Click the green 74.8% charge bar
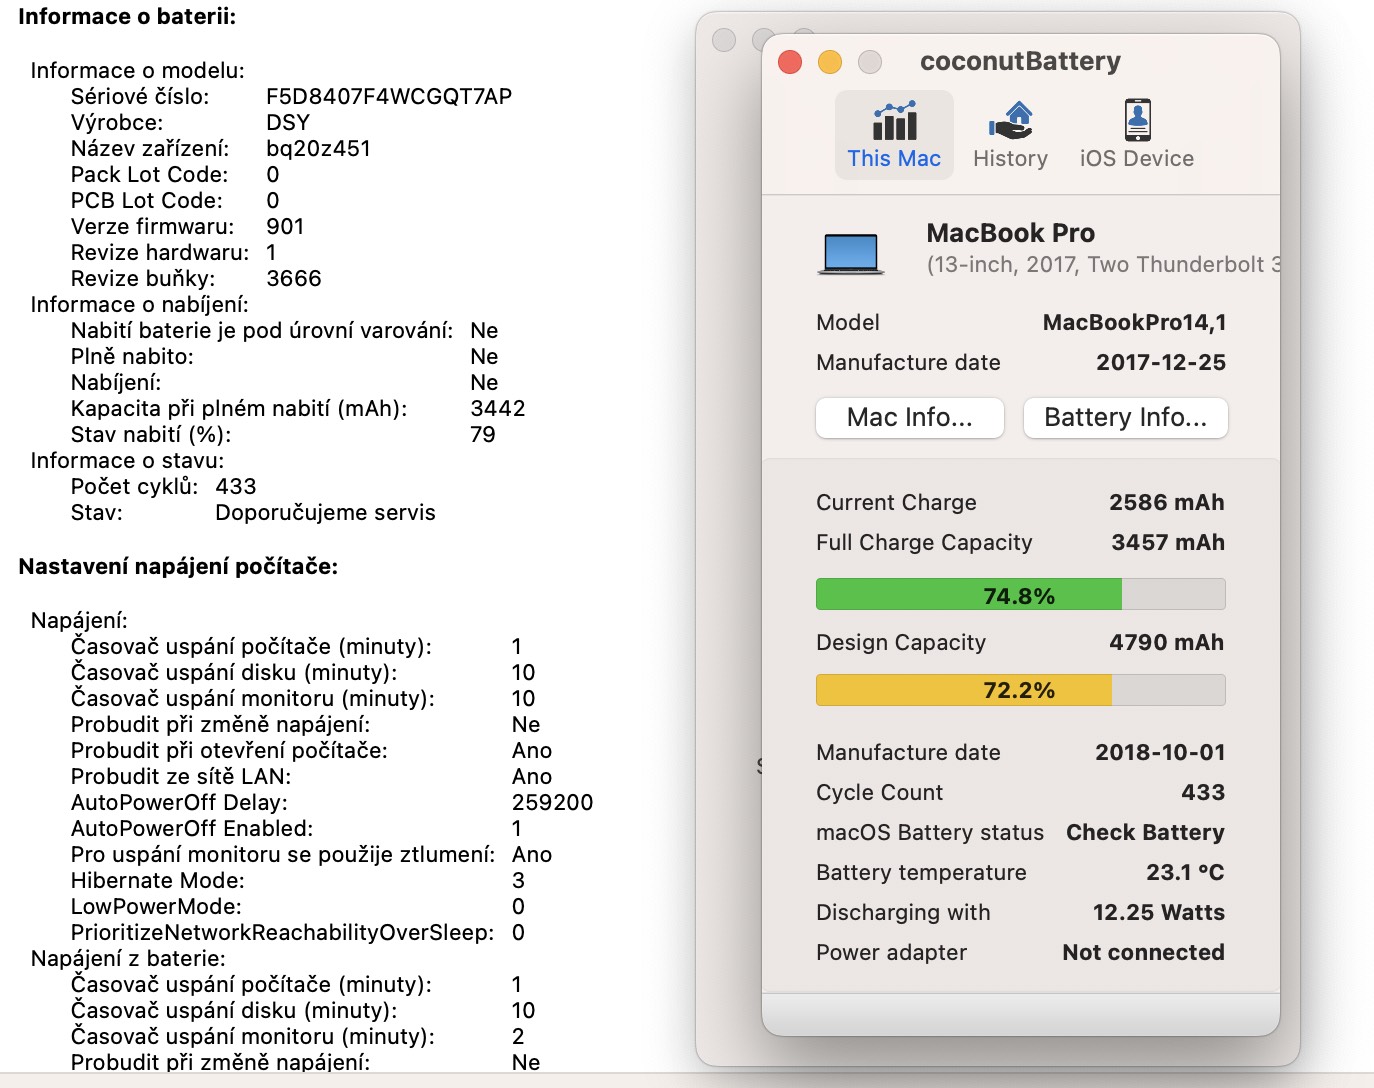 (x=968, y=595)
